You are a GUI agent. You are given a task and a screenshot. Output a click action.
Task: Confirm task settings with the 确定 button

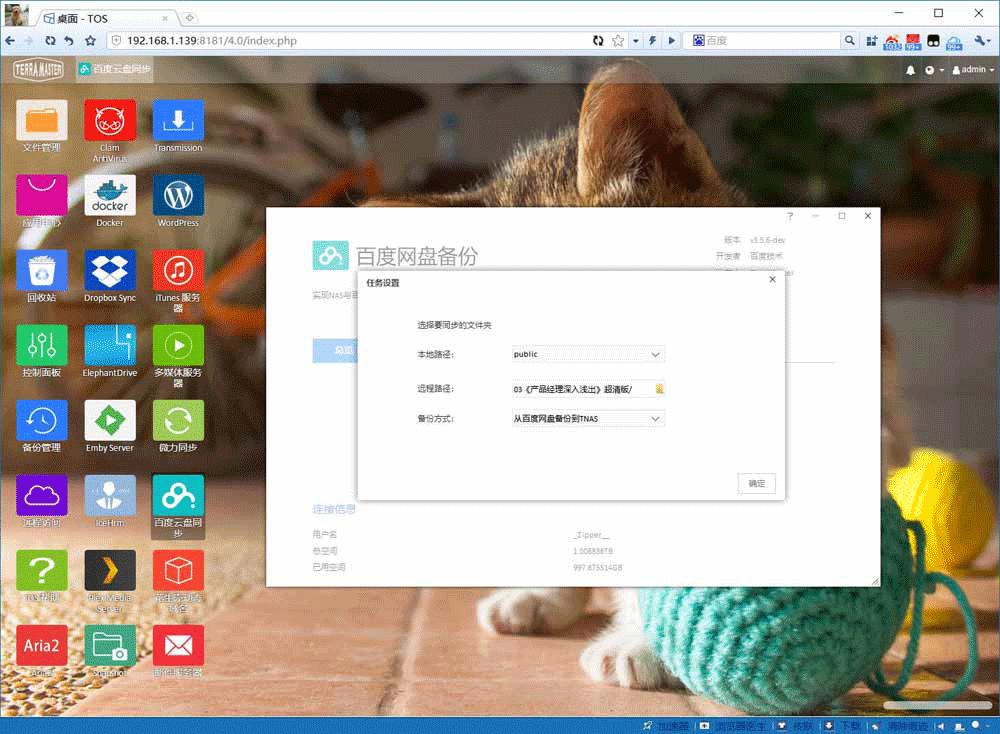click(x=757, y=483)
